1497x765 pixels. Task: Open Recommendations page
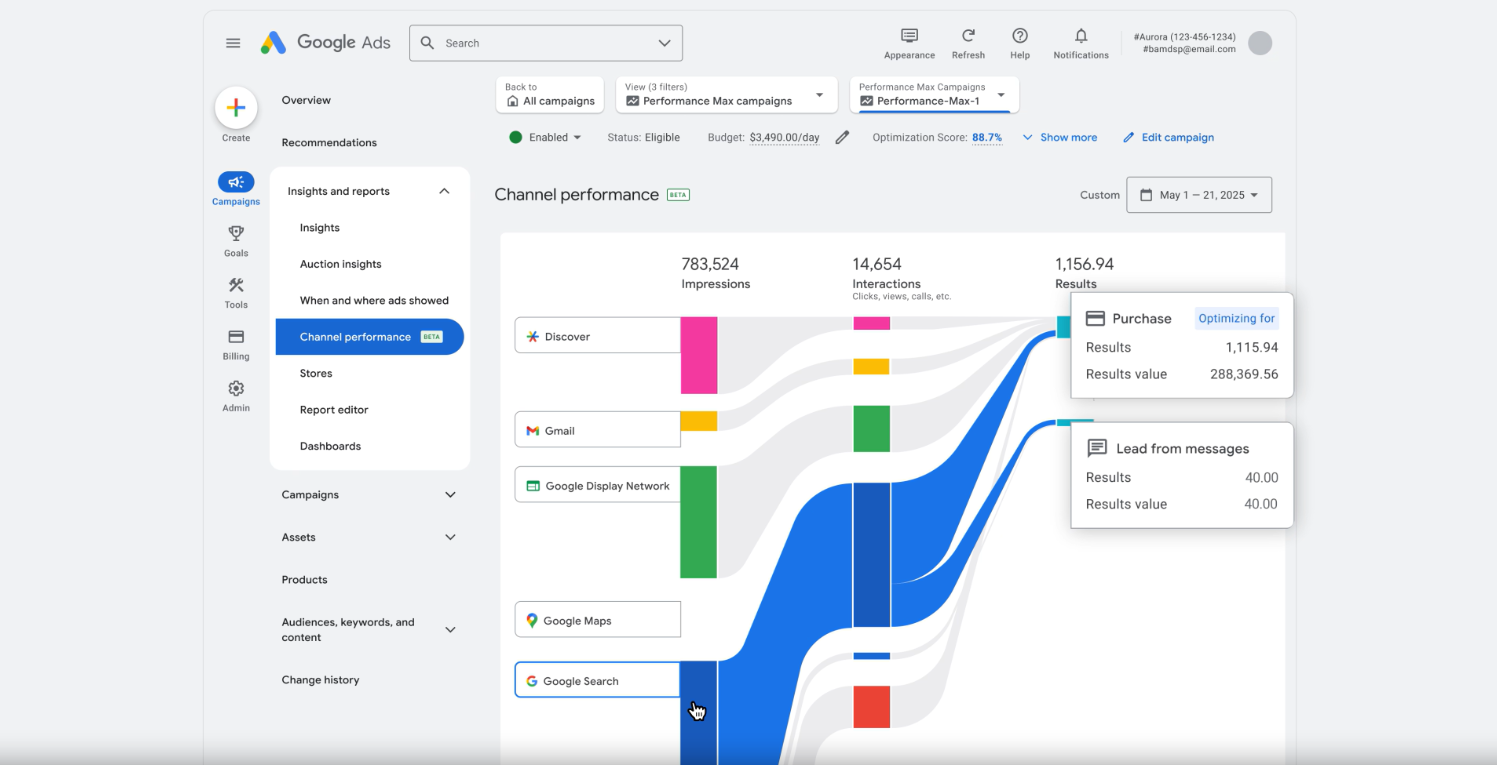click(329, 143)
